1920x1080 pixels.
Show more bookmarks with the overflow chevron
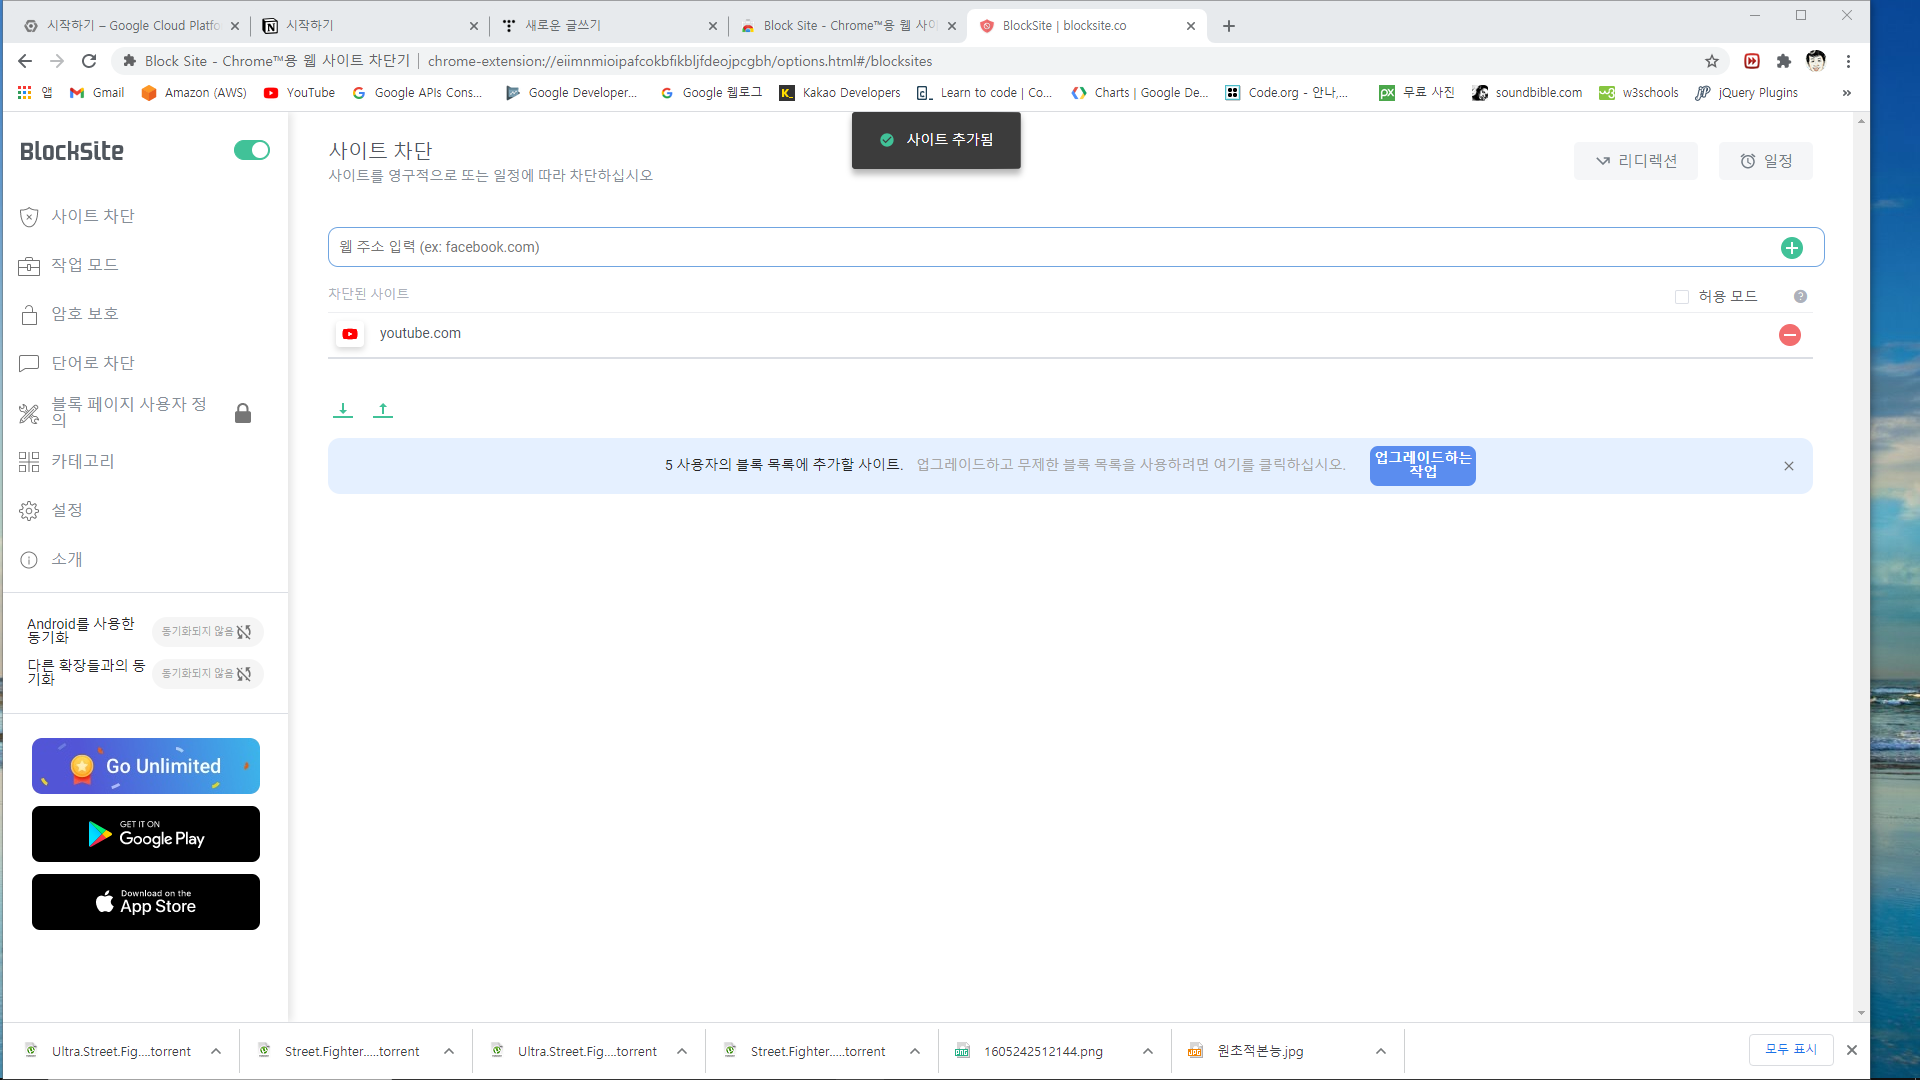pos(1846,93)
